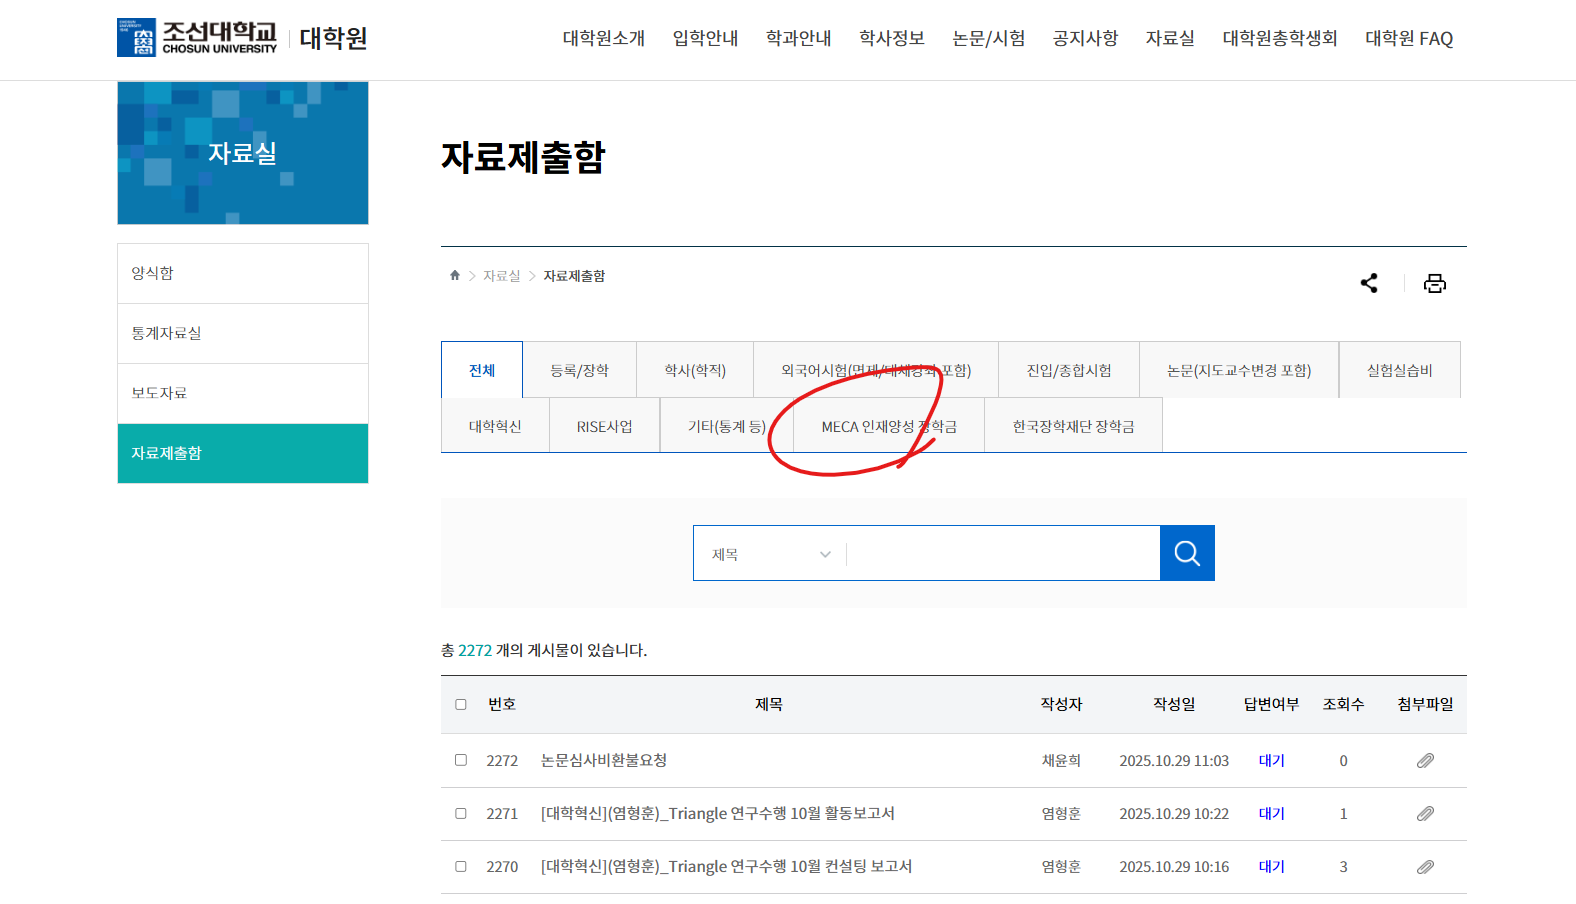Go to 통계자료실 in the sidebar
Viewport: 1576px width, 904px height.
point(167,333)
